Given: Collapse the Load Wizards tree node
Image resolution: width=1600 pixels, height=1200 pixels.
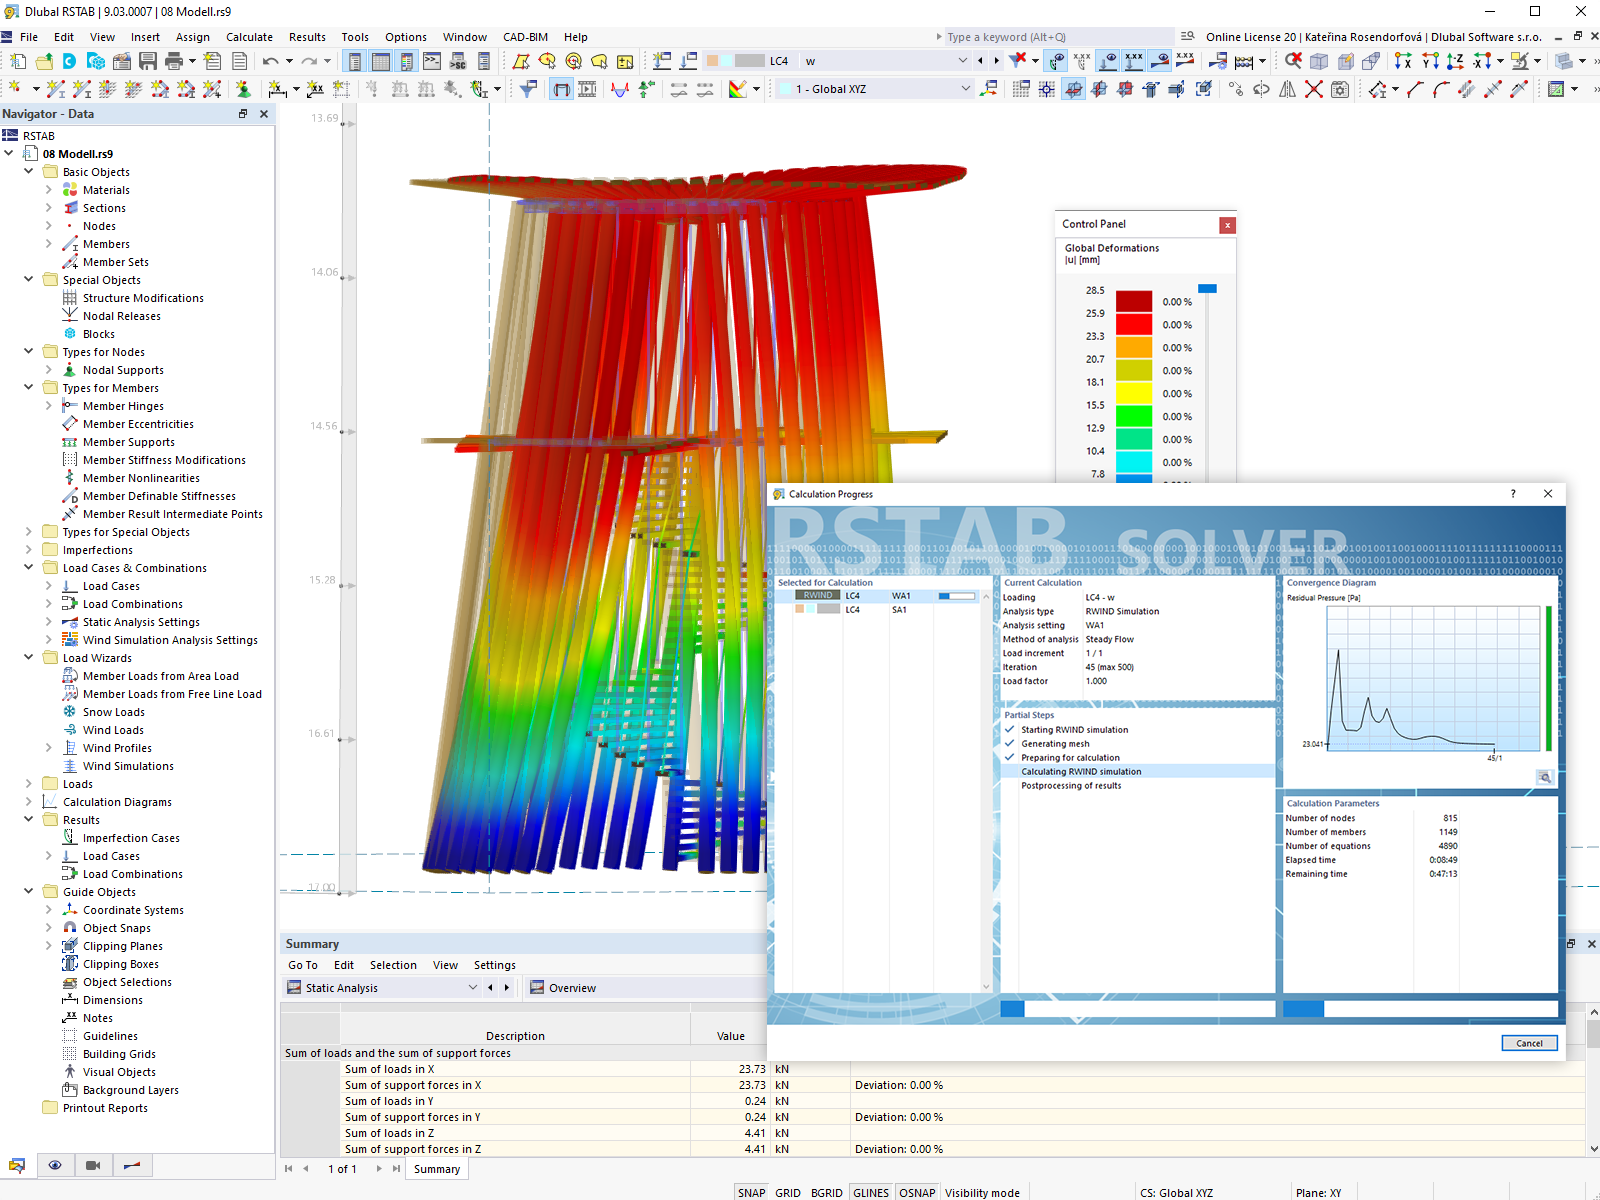Looking at the screenshot, I should click(x=28, y=658).
